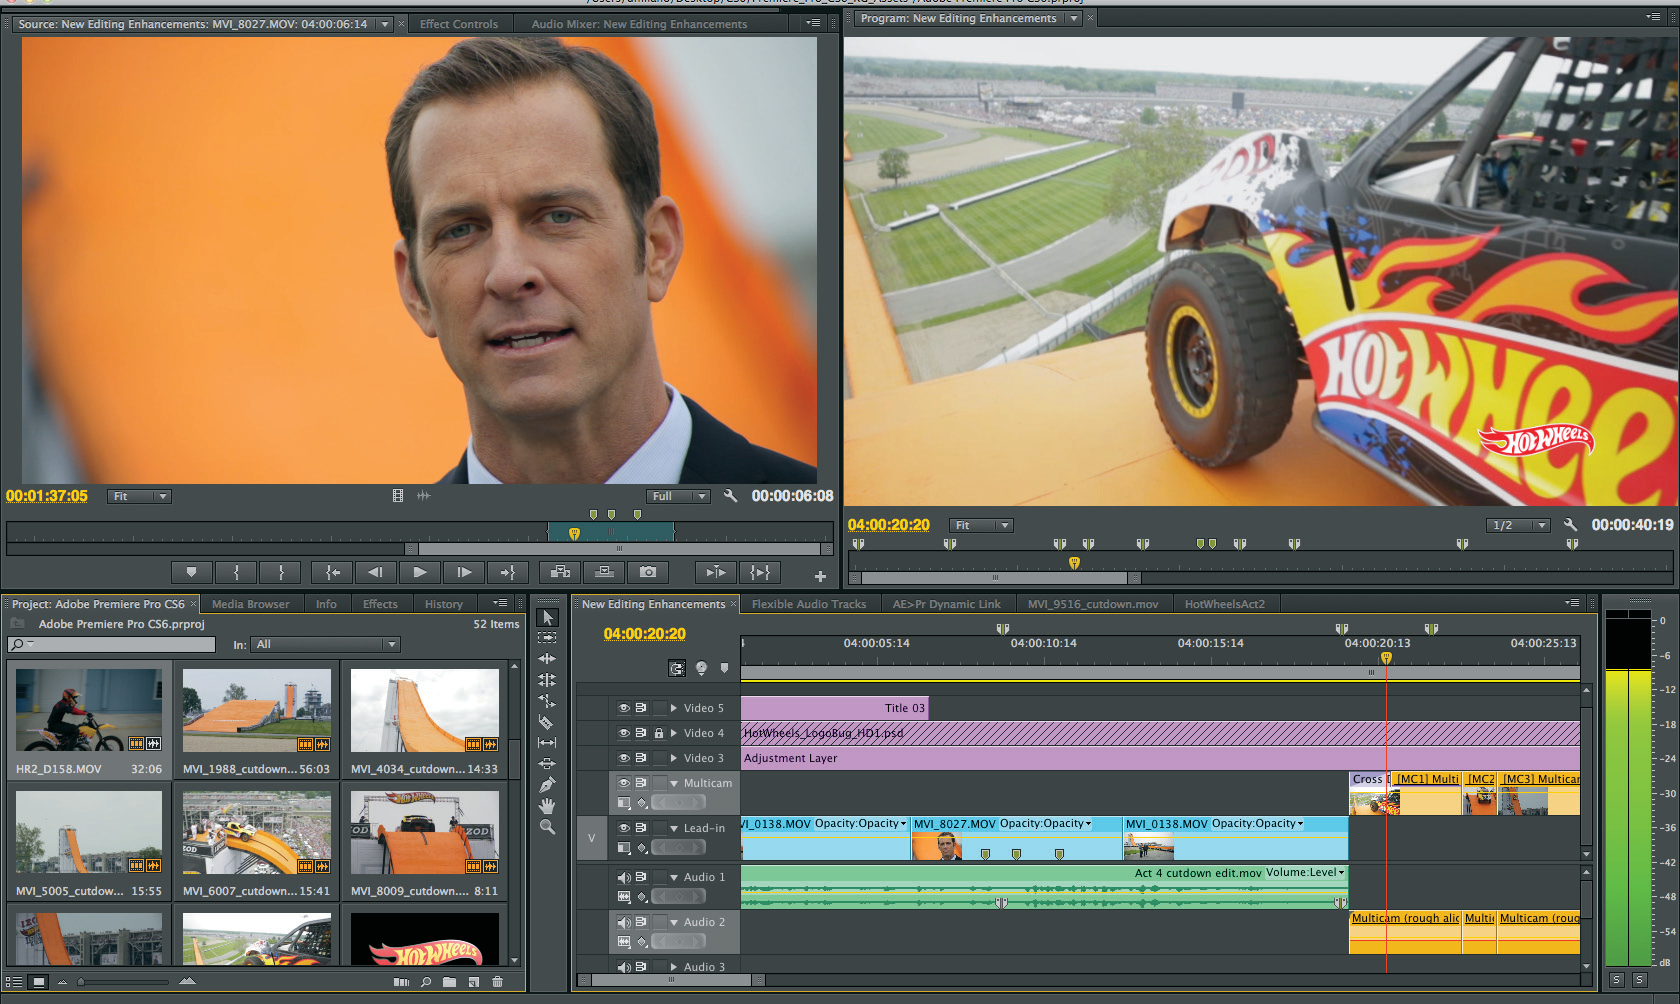Click Mark Out in Source monitor
The height and width of the screenshot is (1004, 1680).
pyautogui.click(x=281, y=572)
